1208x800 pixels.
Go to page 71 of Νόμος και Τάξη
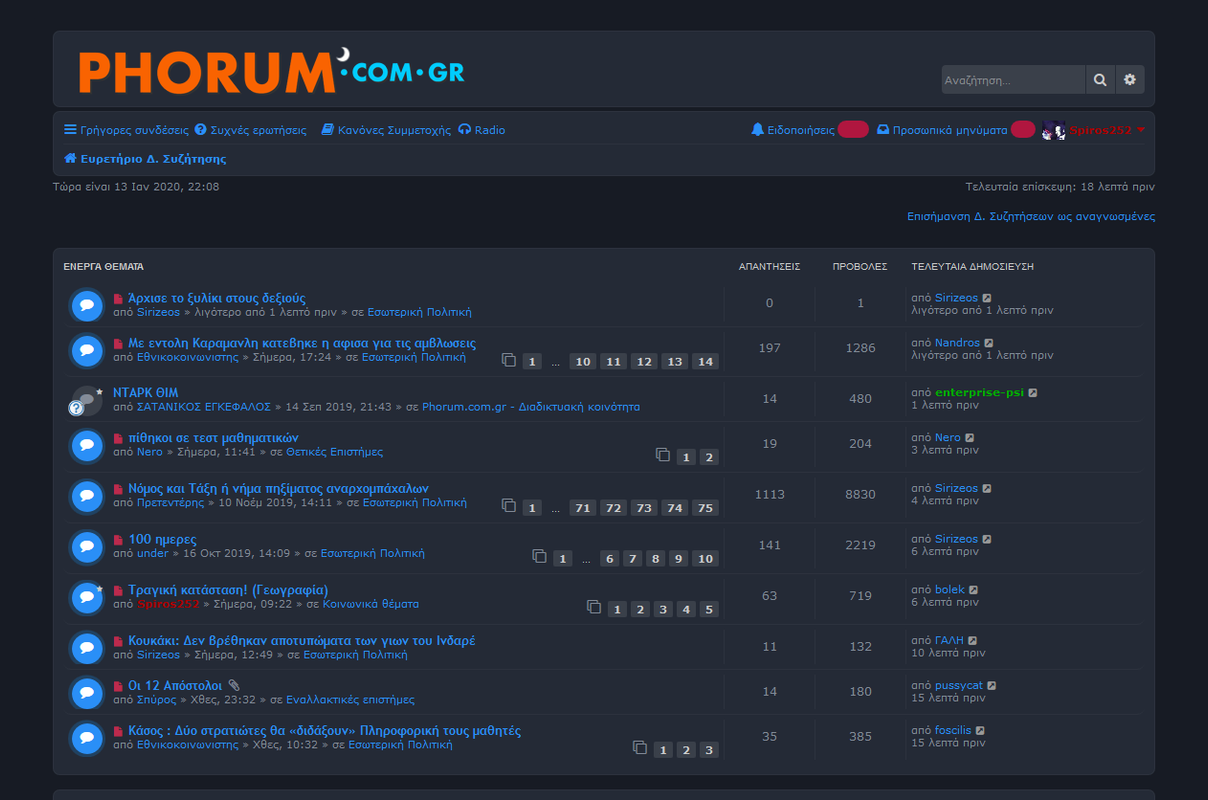(x=582, y=508)
